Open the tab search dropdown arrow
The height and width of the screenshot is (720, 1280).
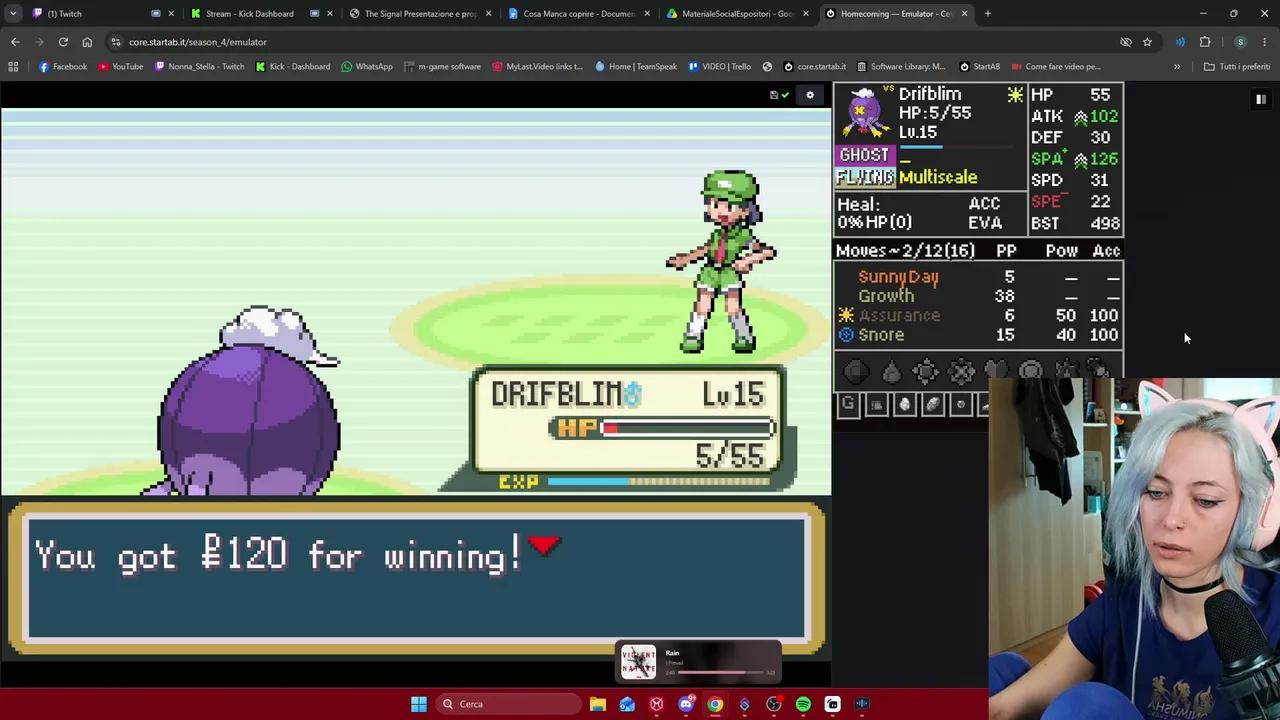point(12,13)
